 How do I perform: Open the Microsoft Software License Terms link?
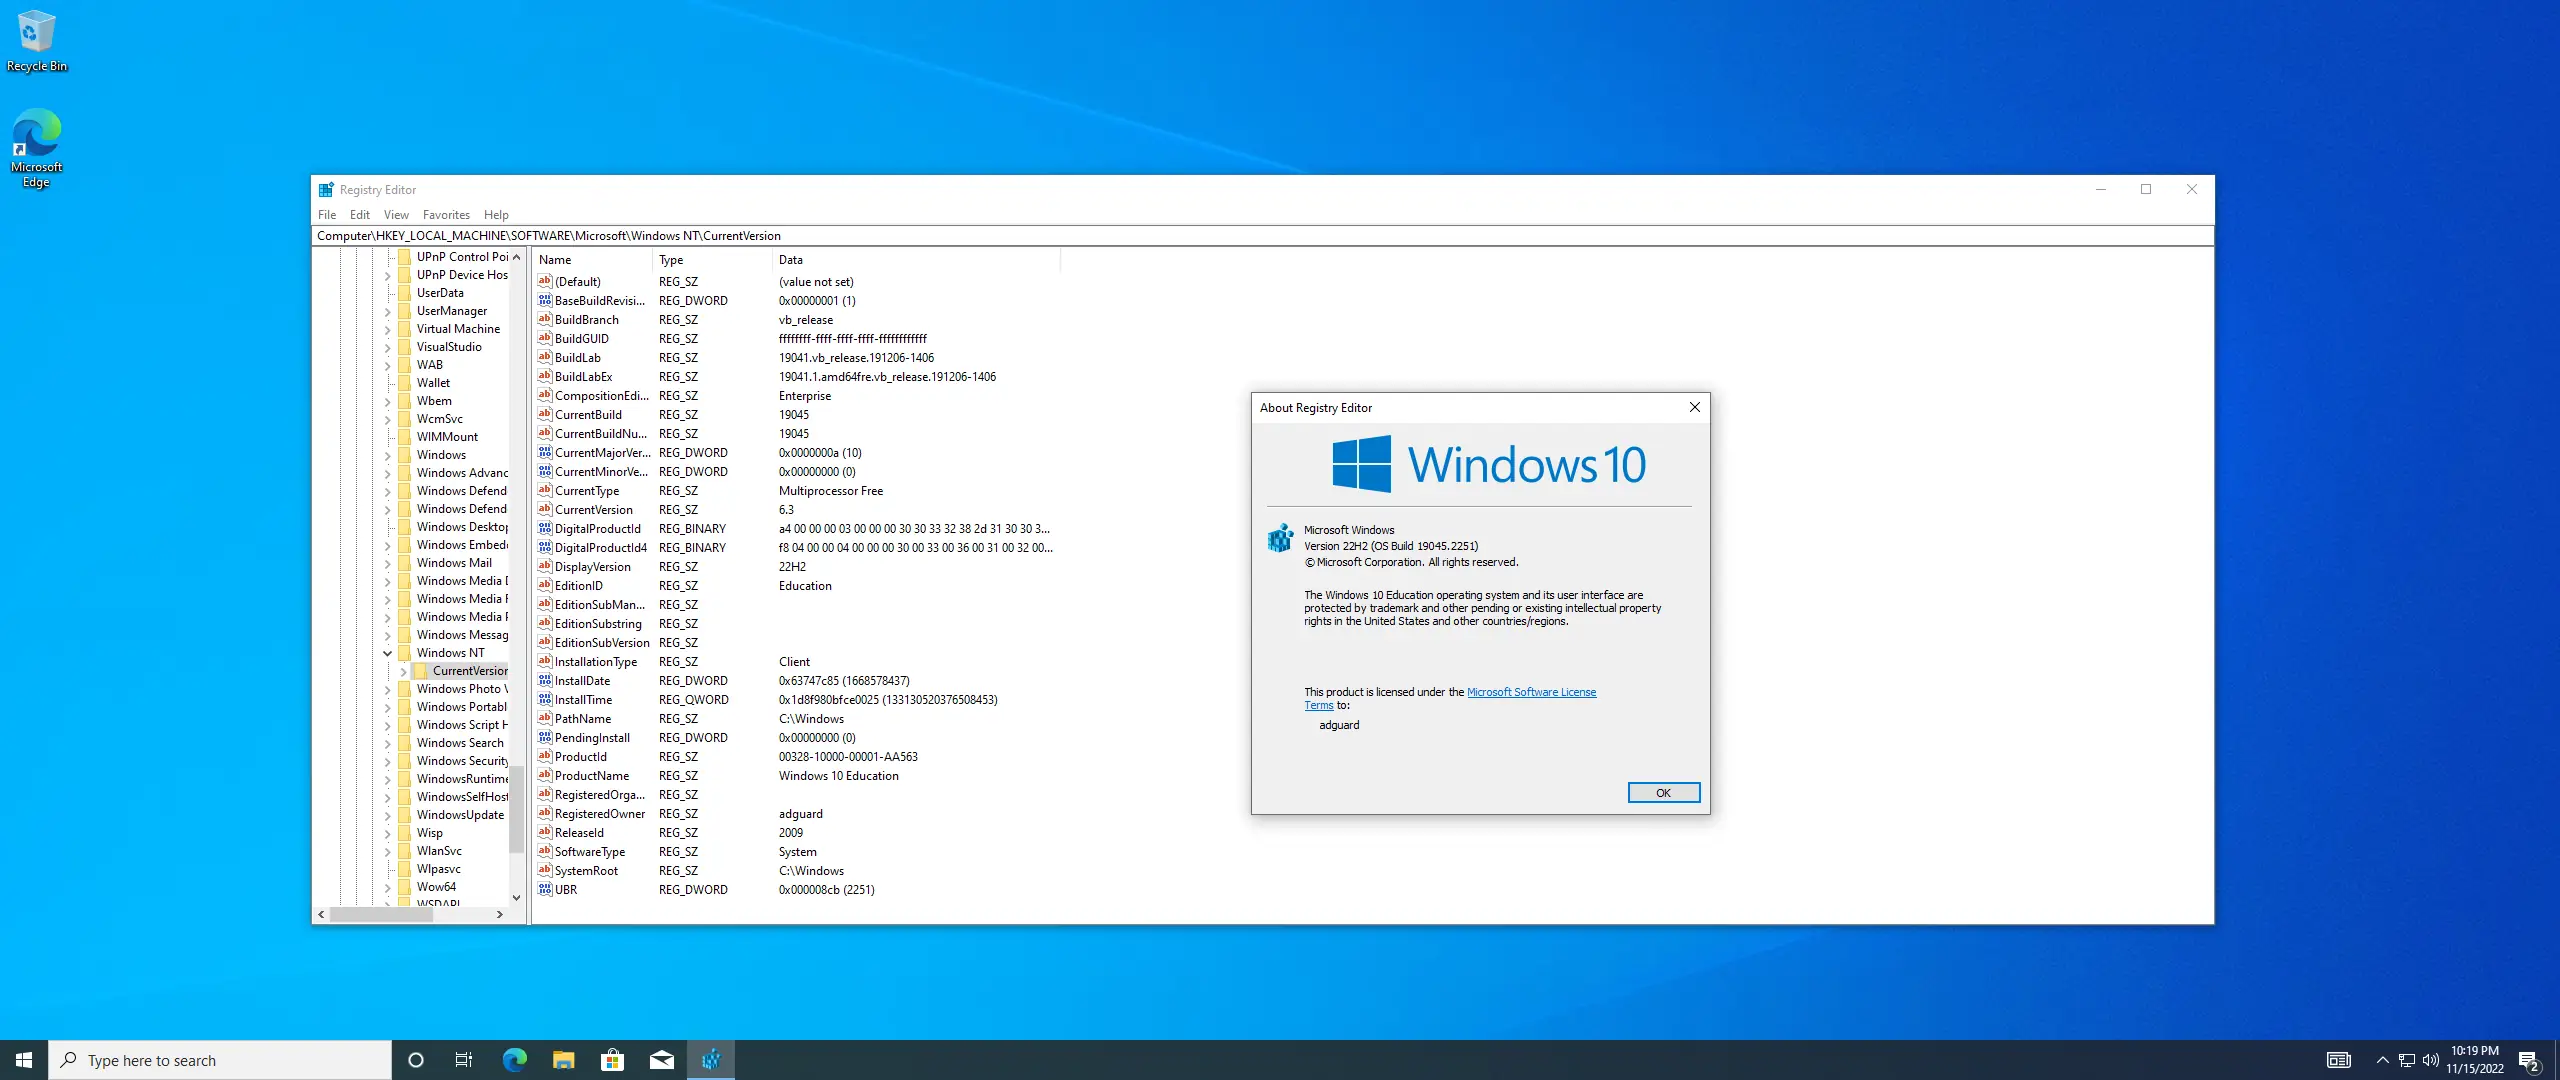click(1530, 692)
